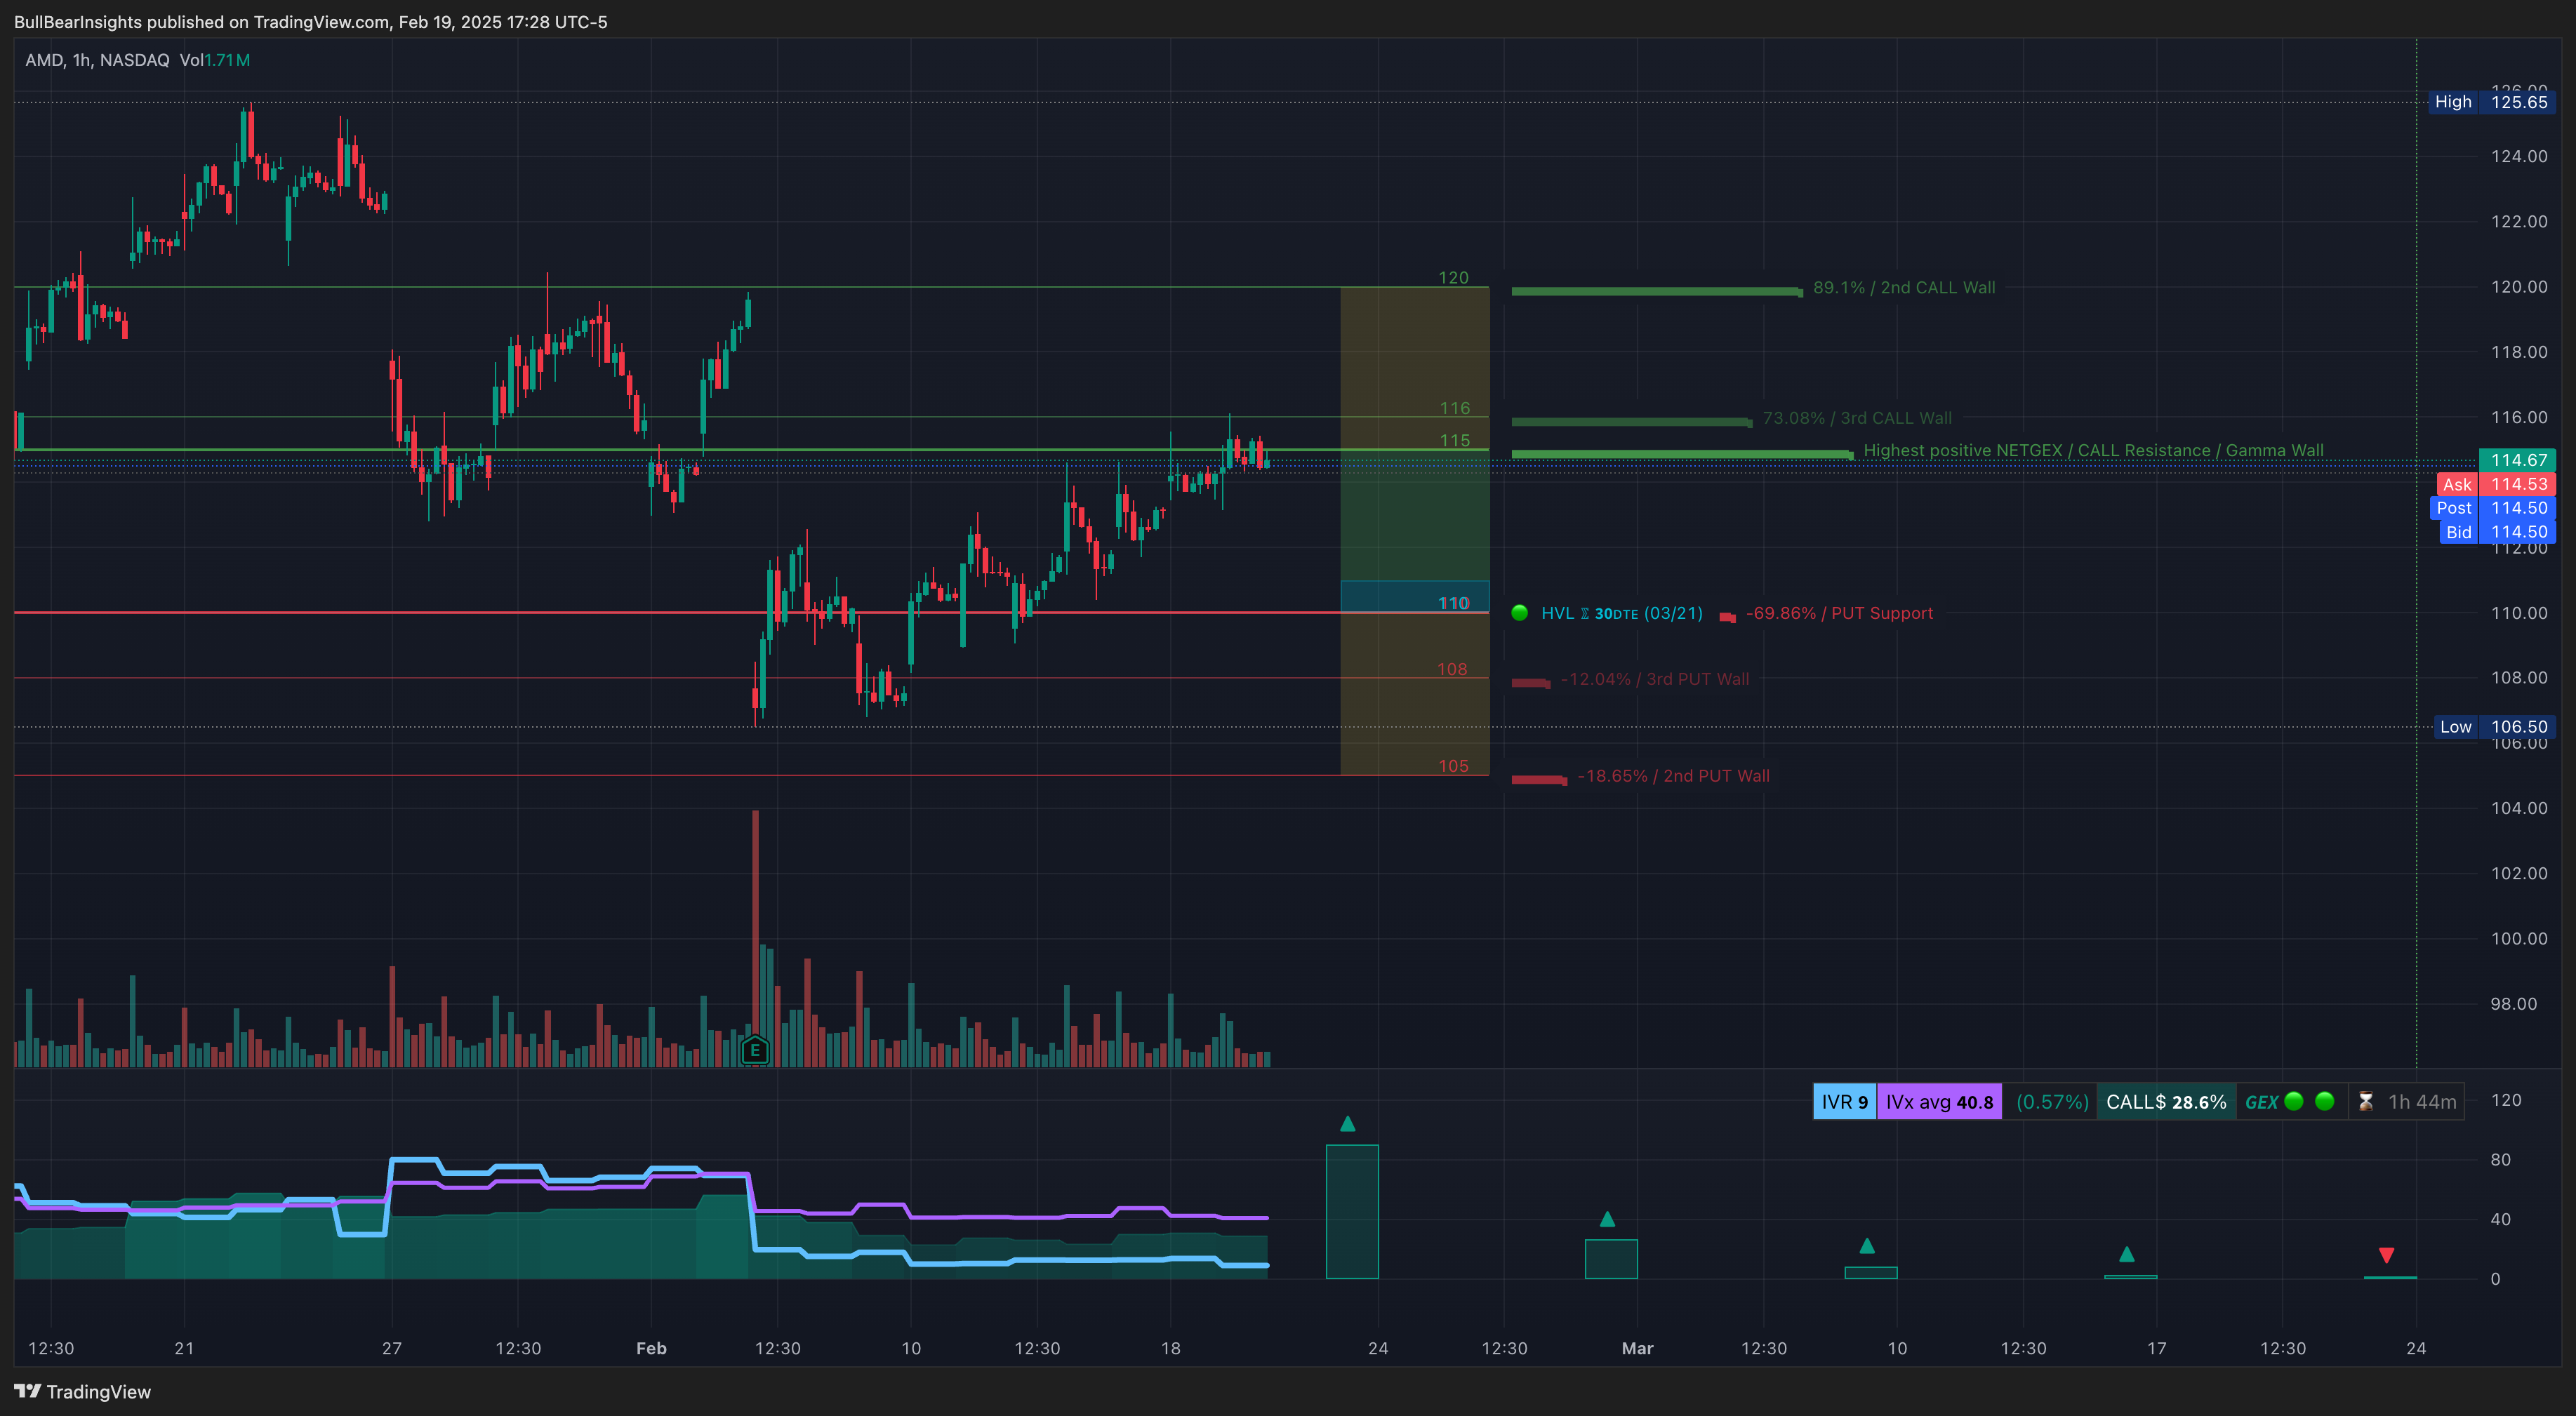Image resolution: width=2576 pixels, height=1416 pixels.
Task: Click the IVR 9 badge
Action: [1844, 1102]
